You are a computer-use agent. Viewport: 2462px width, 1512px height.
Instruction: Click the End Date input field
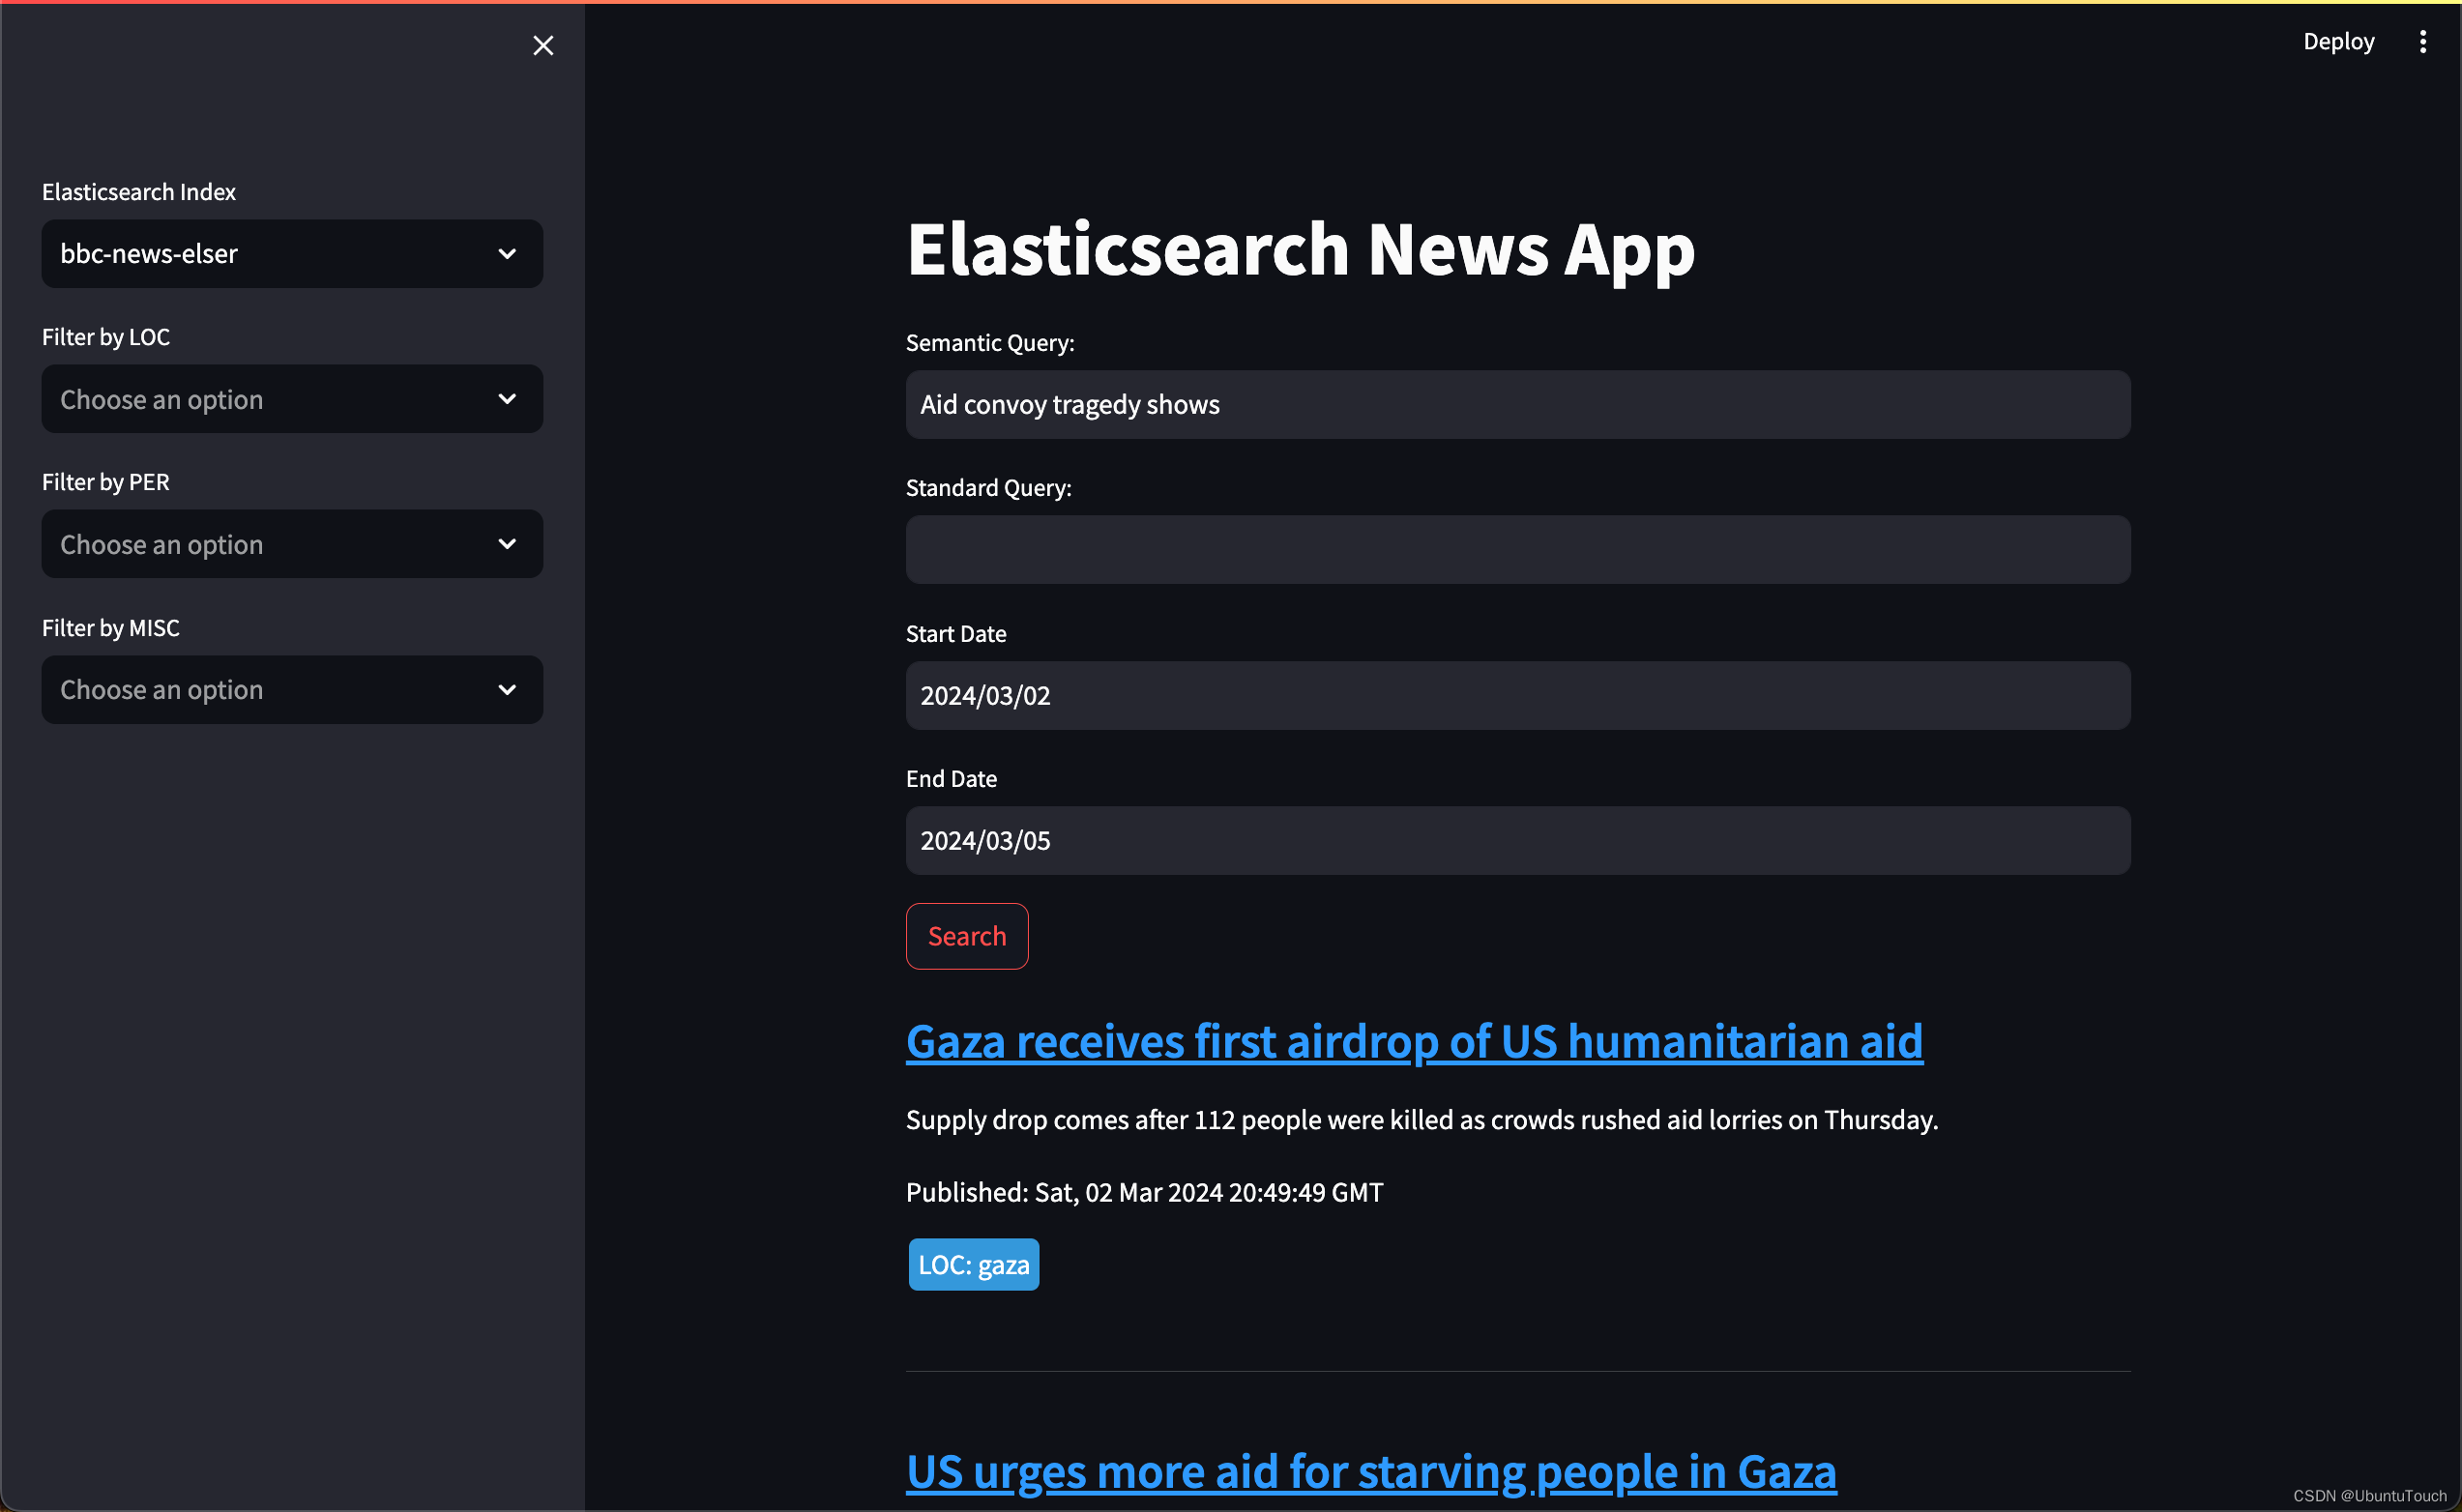point(1519,840)
